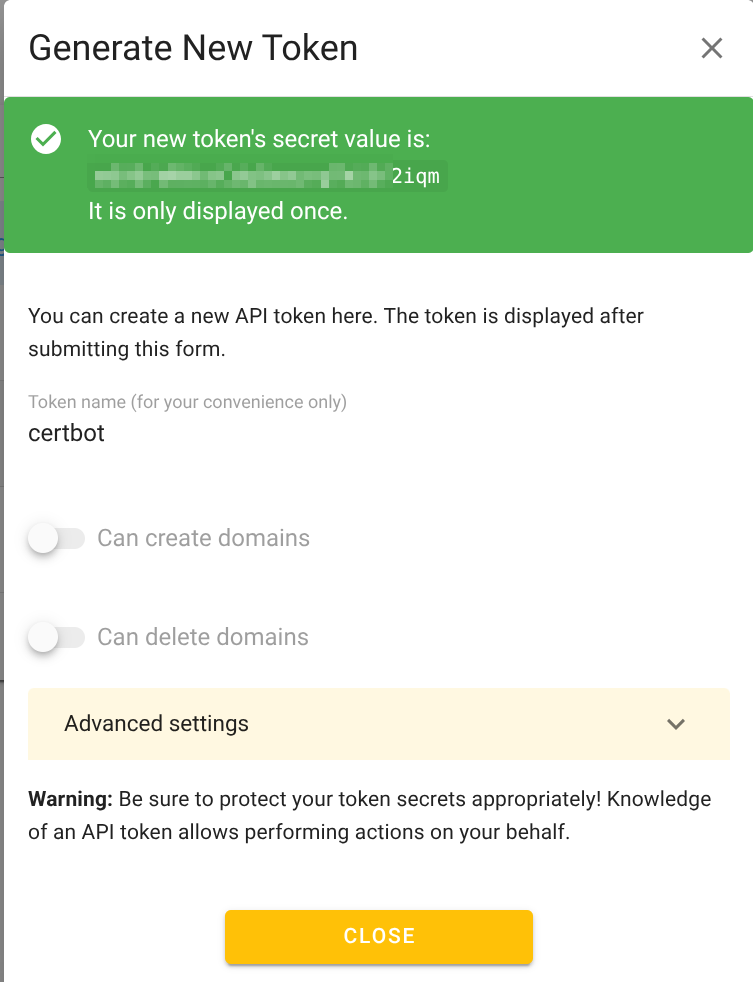This screenshot has height=982, width=753.
Task: Click the bold 'Warning:' text
Action: (70, 799)
